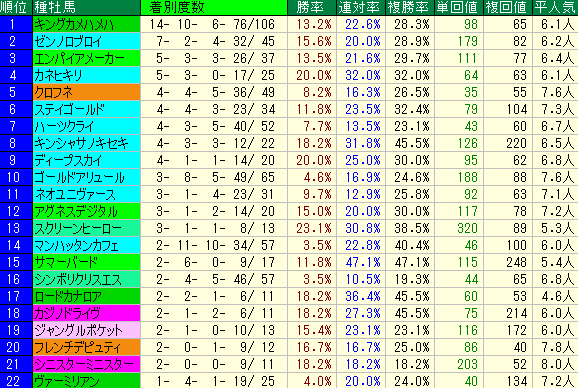The height and width of the screenshot is (388, 578).
Task: Click show rate 40.4% for マンハッタンカフェ
Action: [410, 245]
